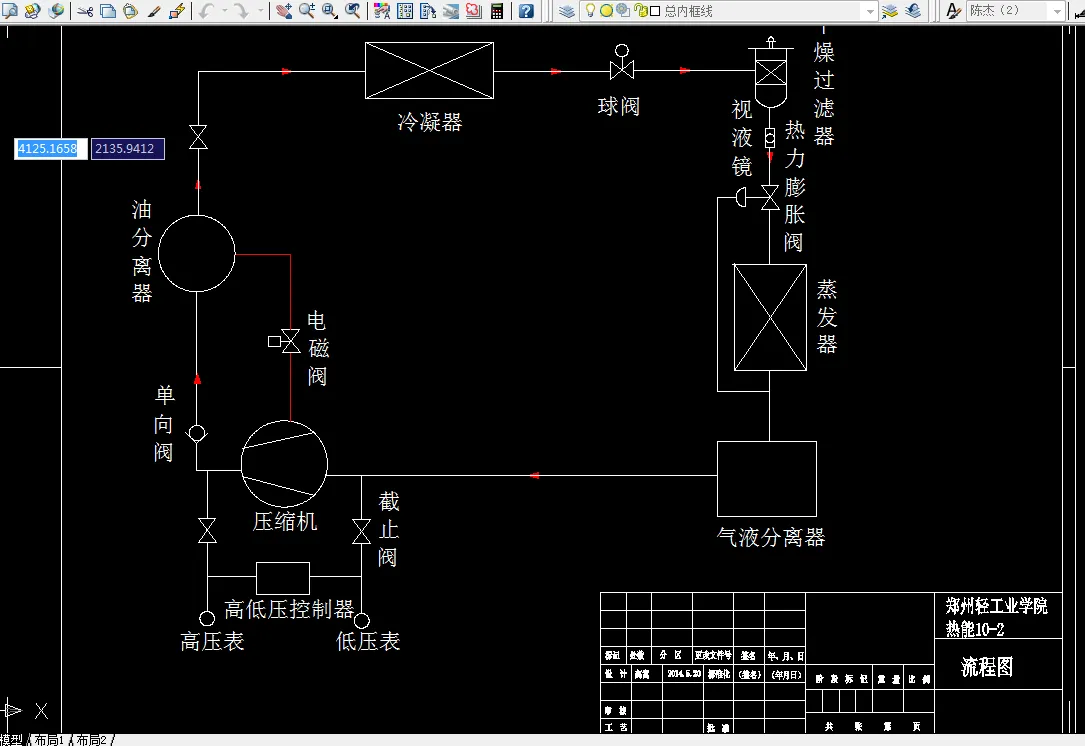The height and width of the screenshot is (746, 1085).
Task: Click the Y coordinate input 2135.9412
Action: [x=128, y=149]
